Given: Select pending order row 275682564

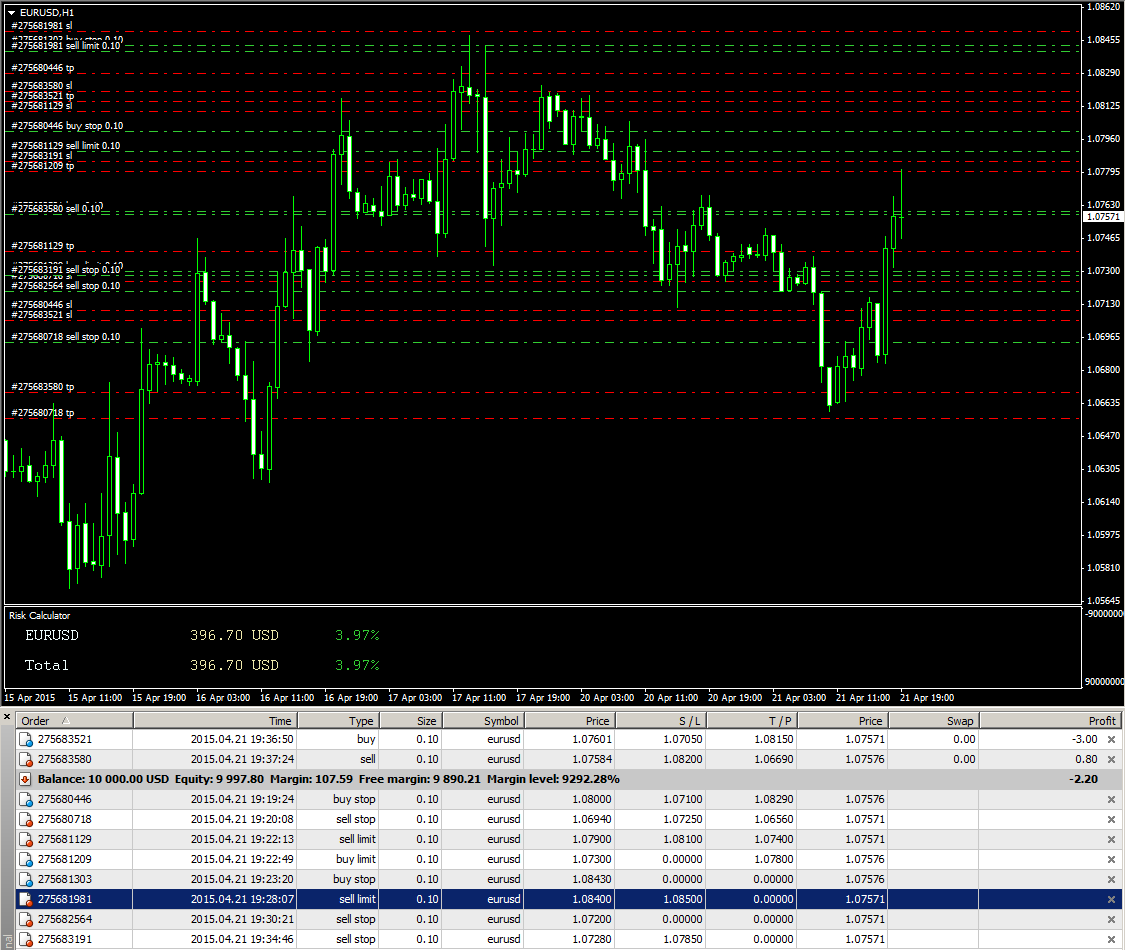Looking at the screenshot, I should pyautogui.click(x=569, y=919).
